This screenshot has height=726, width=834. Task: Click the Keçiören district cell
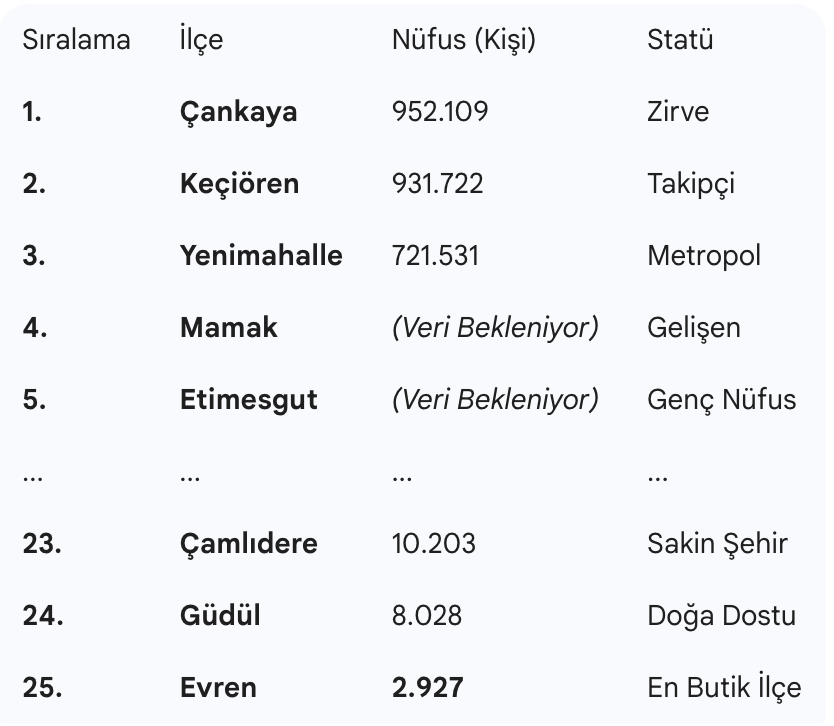(239, 184)
